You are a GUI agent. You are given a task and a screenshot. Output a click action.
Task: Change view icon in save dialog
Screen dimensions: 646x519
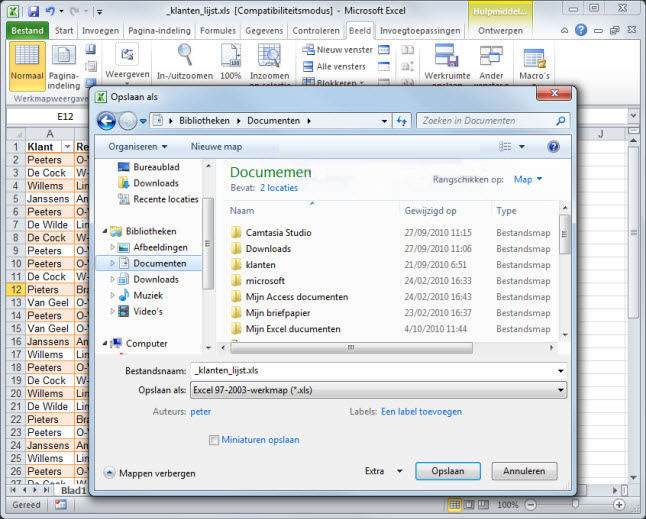pos(505,147)
